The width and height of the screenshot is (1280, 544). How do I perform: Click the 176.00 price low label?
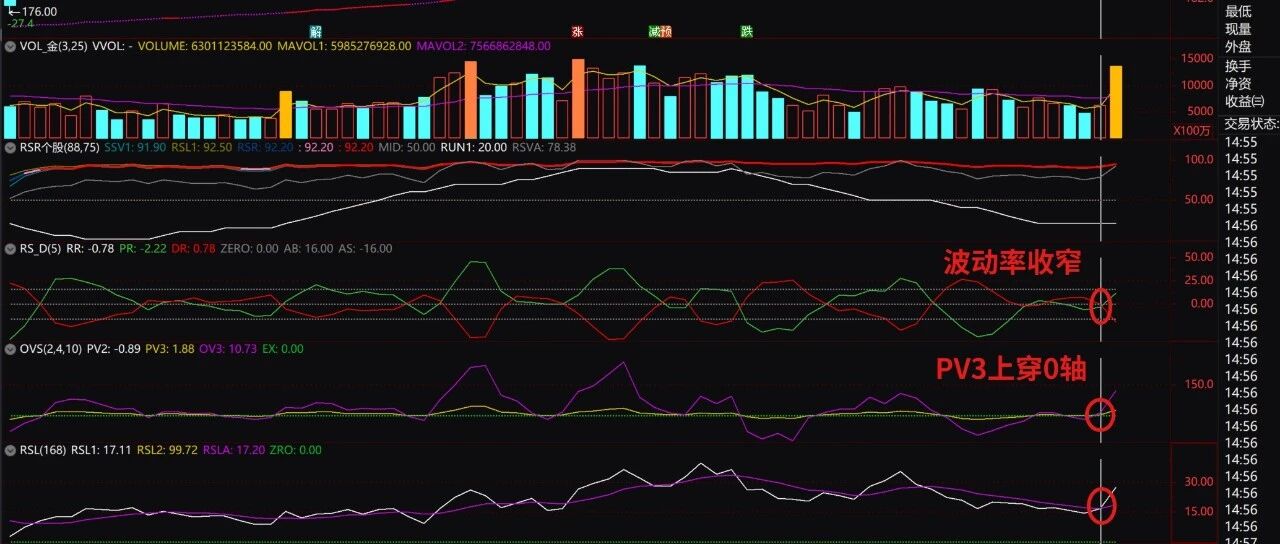point(37,11)
